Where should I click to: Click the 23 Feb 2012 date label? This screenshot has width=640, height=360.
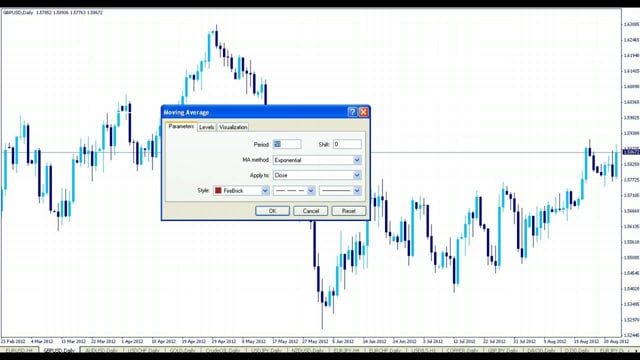point(13,341)
